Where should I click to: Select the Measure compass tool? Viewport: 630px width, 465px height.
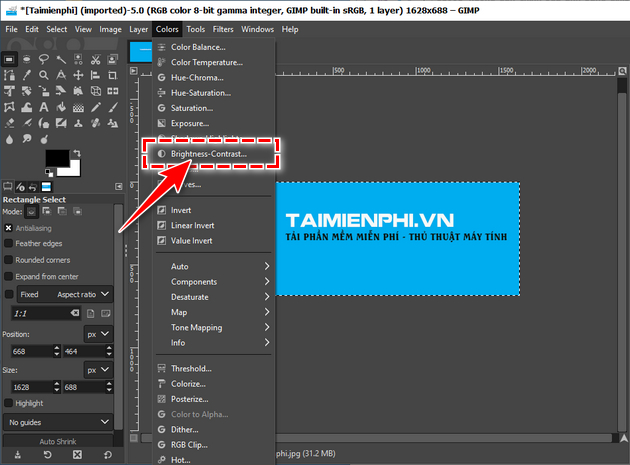61,75
